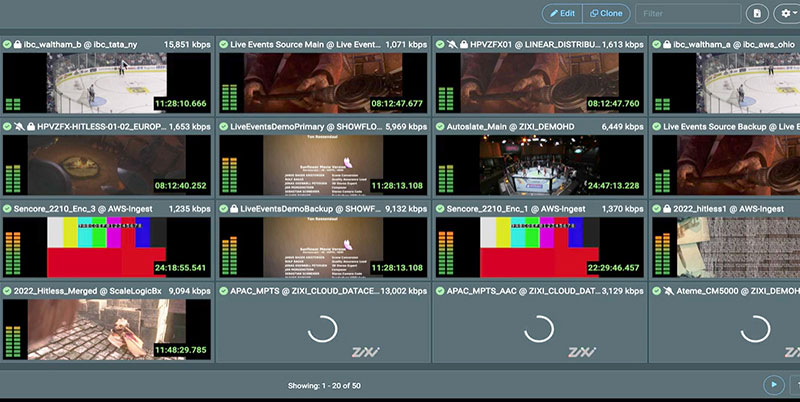The height and width of the screenshot is (402, 800).
Task: Click status check of Autoslate_Main
Action: [x=440, y=127]
